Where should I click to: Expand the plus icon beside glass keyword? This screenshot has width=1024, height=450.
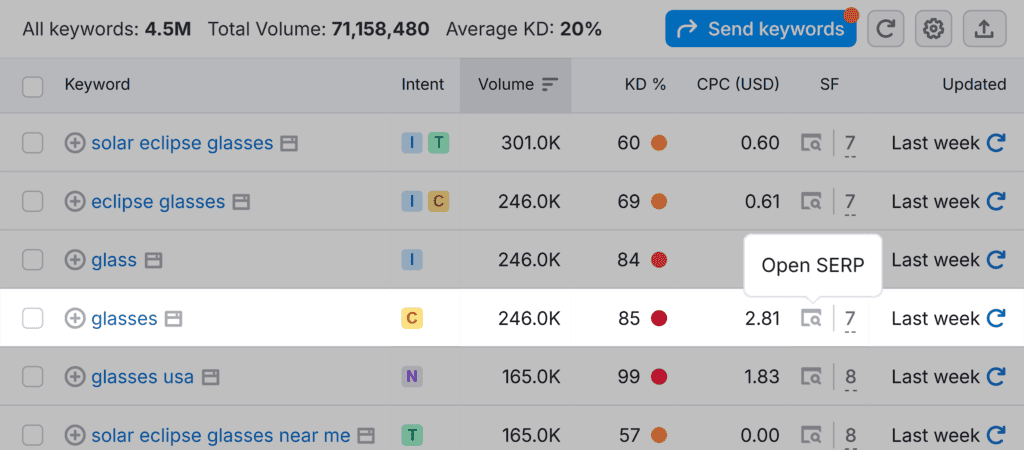[x=75, y=261]
